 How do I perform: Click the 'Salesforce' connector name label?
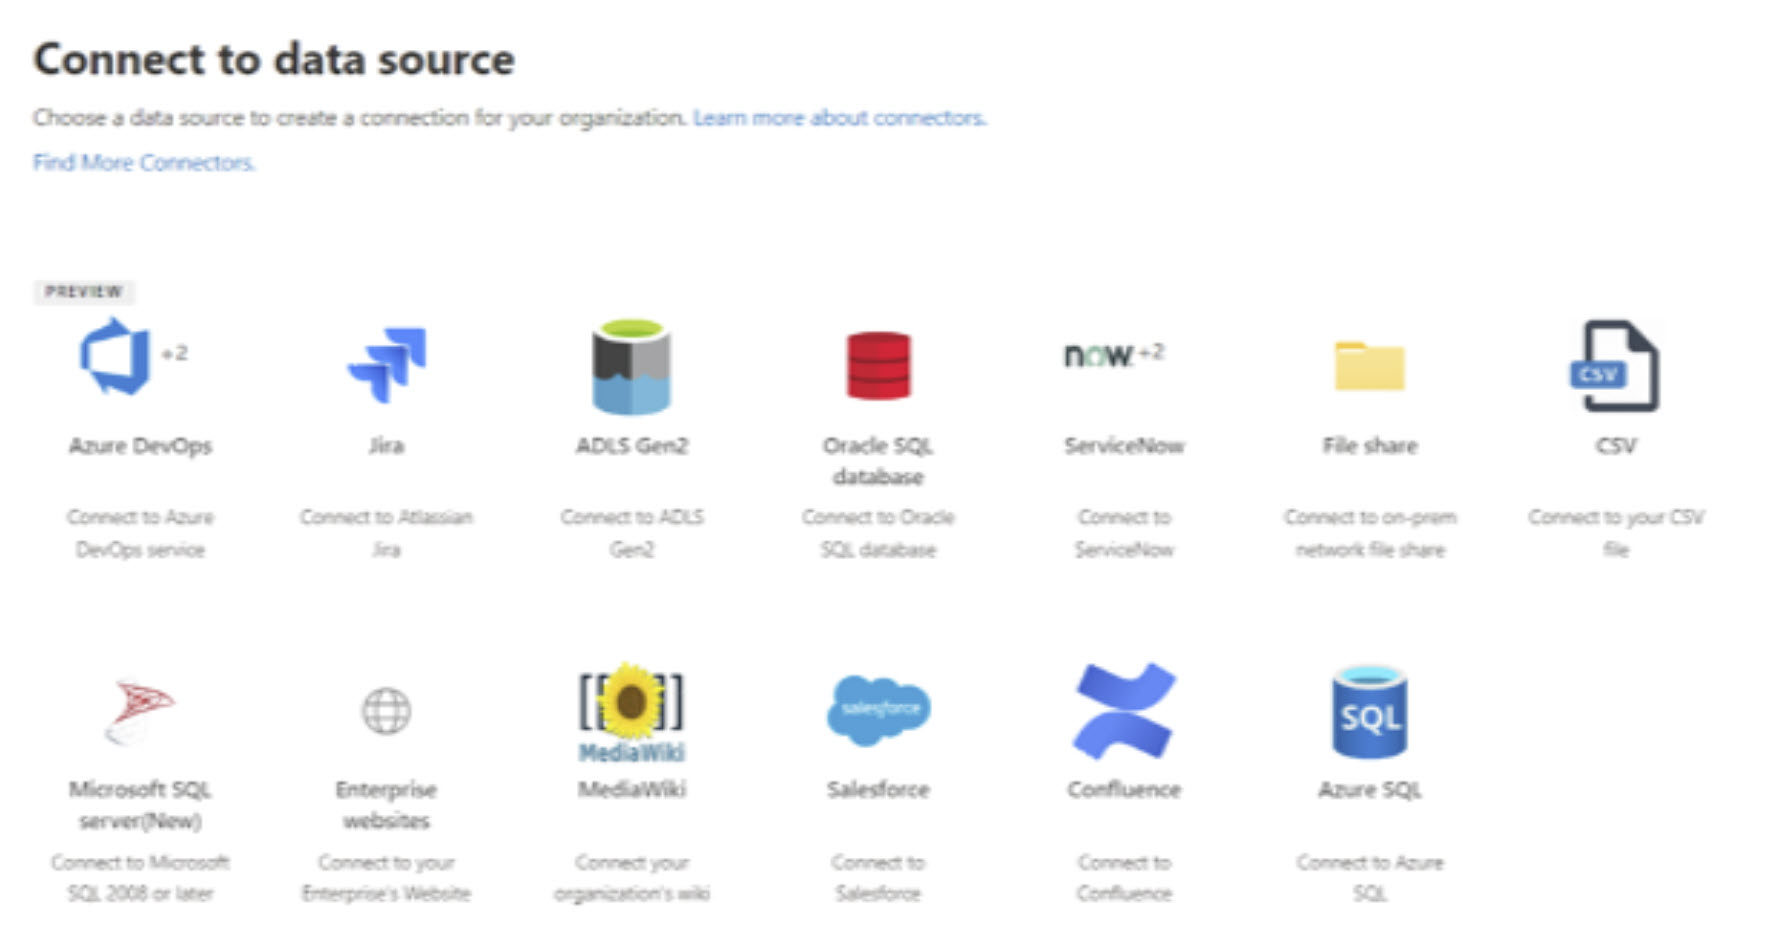[x=878, y=790]
